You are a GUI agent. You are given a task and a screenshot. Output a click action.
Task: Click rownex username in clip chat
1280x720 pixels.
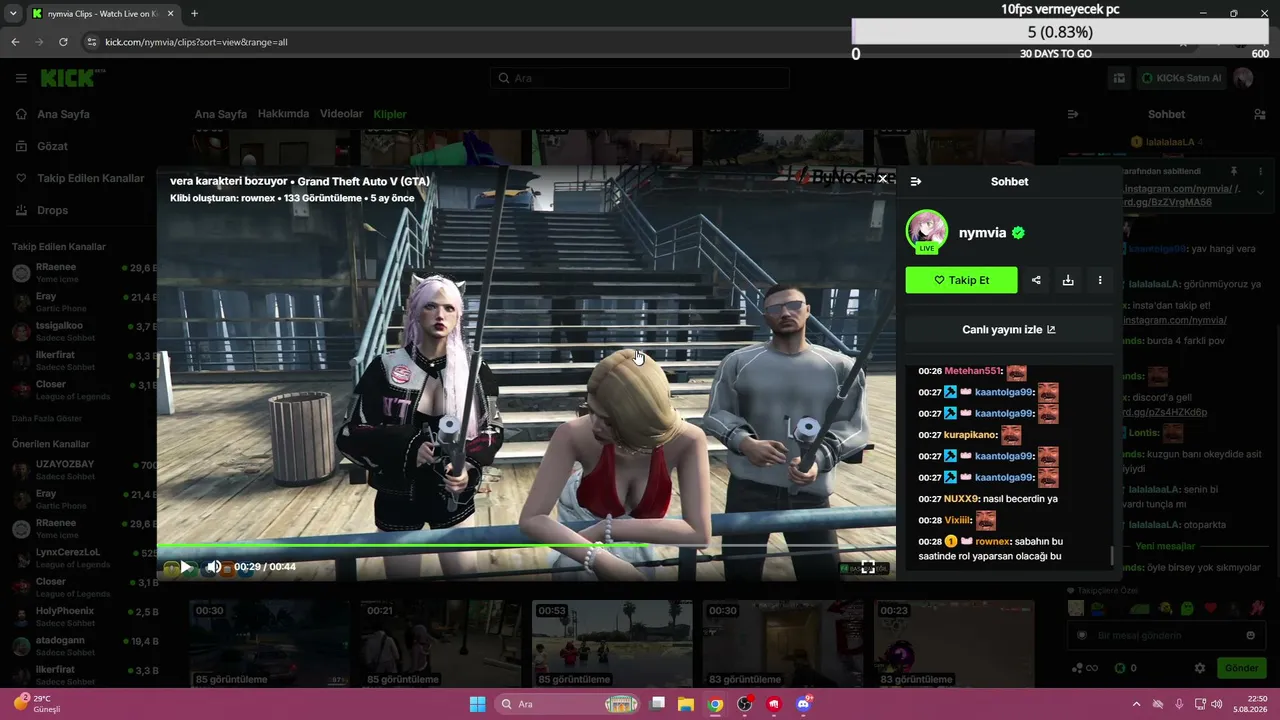point(992,541)
